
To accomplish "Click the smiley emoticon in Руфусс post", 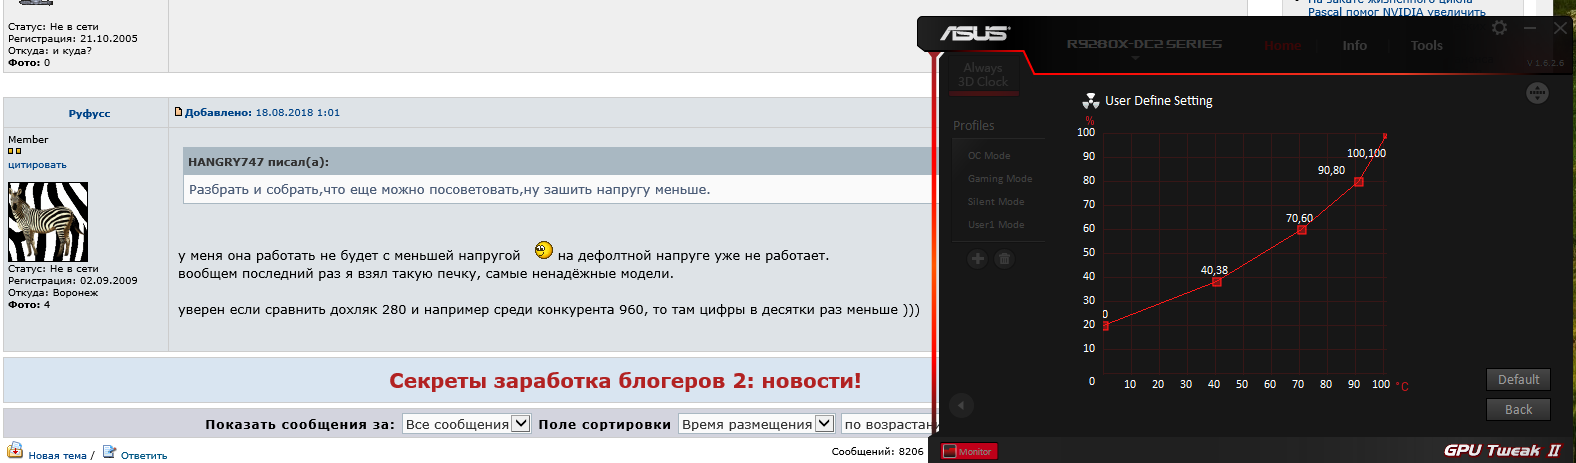I will (x=543, y=250).
